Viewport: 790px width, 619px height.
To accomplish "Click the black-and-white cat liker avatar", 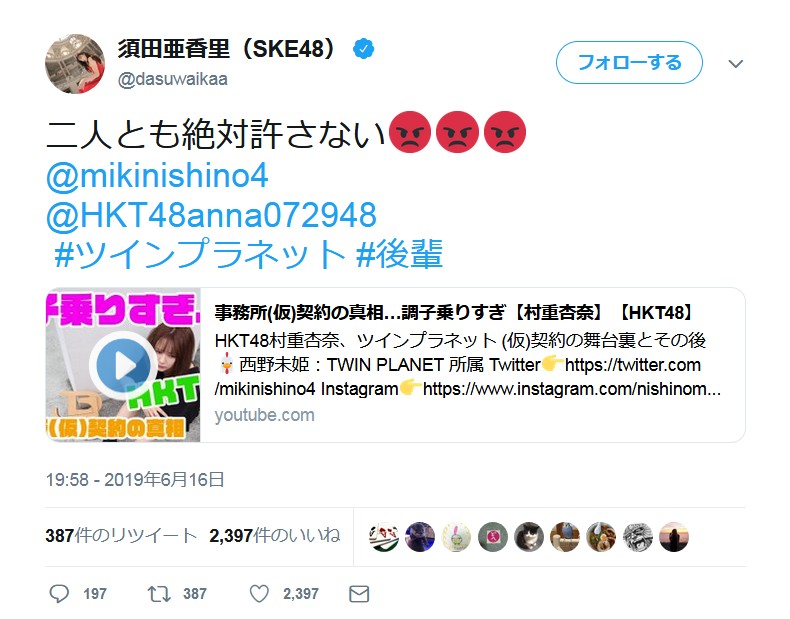I will coord(529,537).
